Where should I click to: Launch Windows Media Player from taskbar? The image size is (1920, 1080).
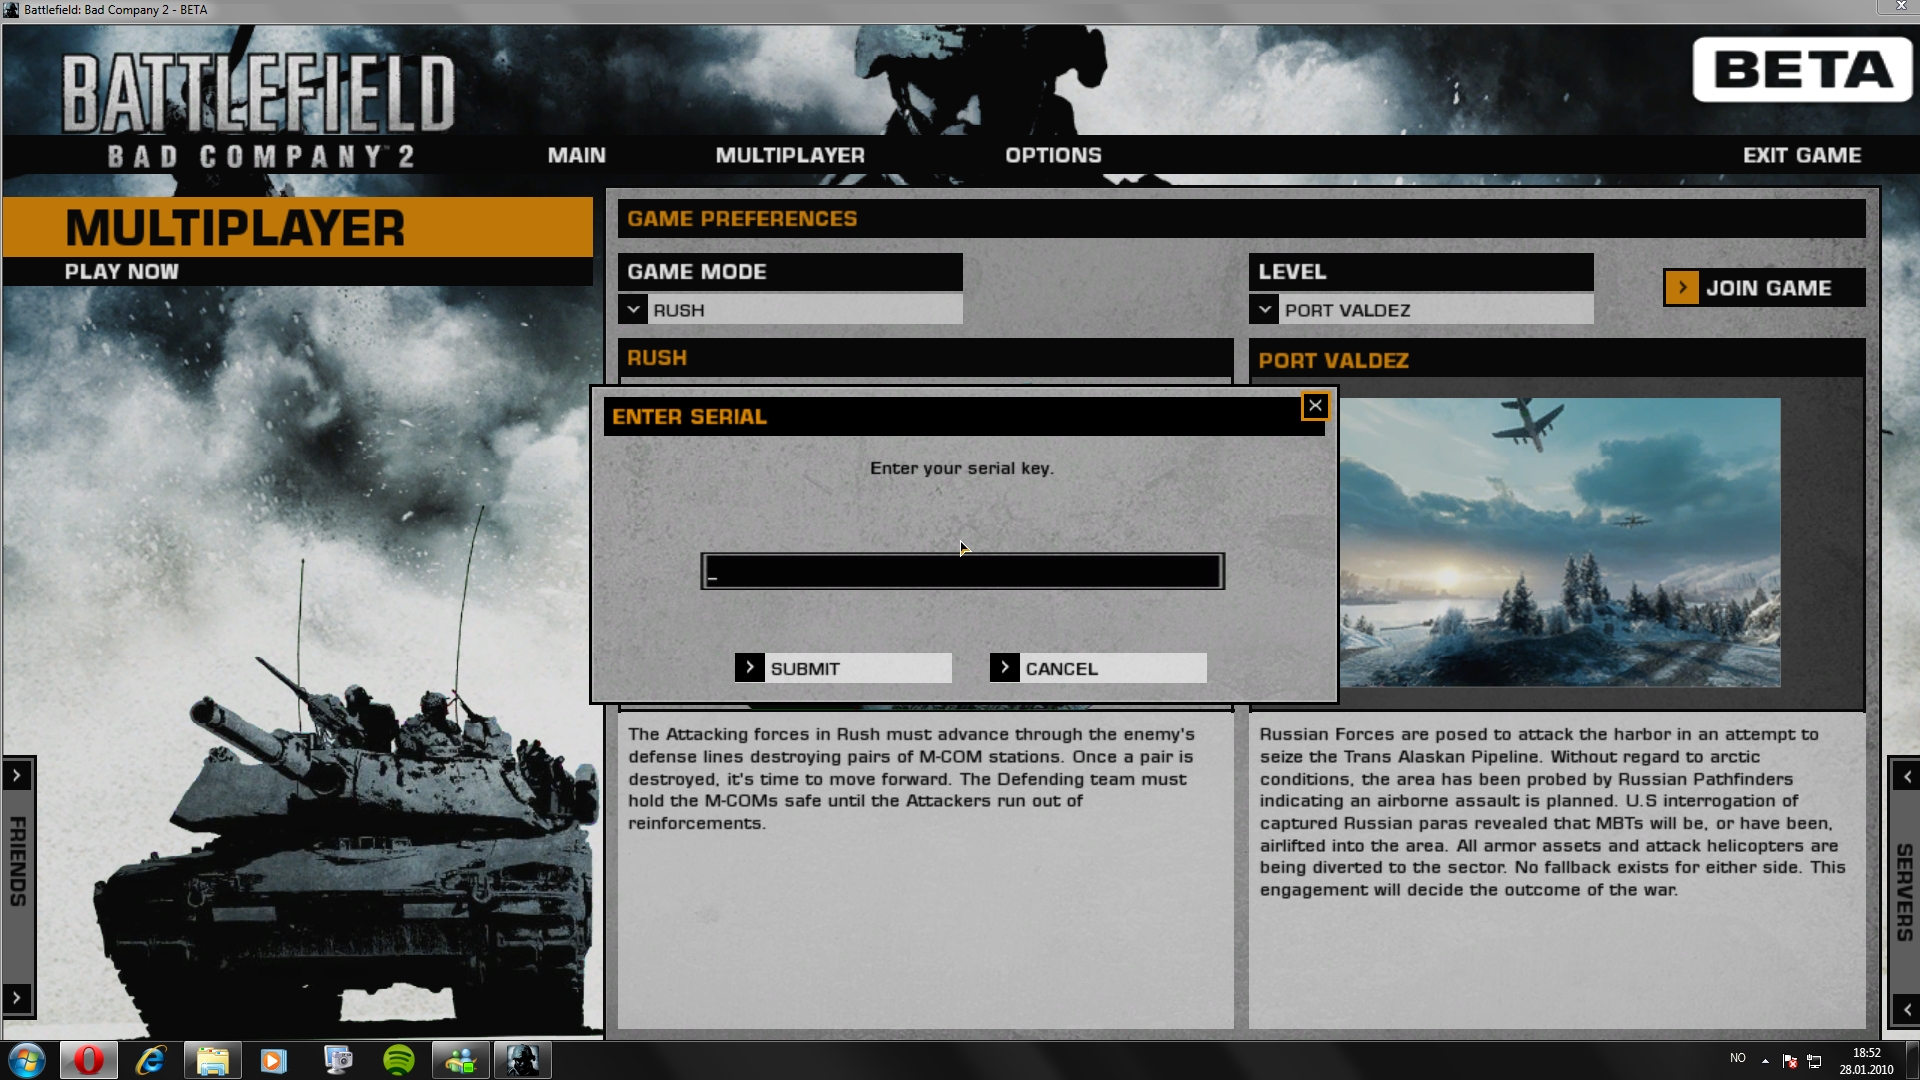pyautogui.click(x=273, y=1060)
